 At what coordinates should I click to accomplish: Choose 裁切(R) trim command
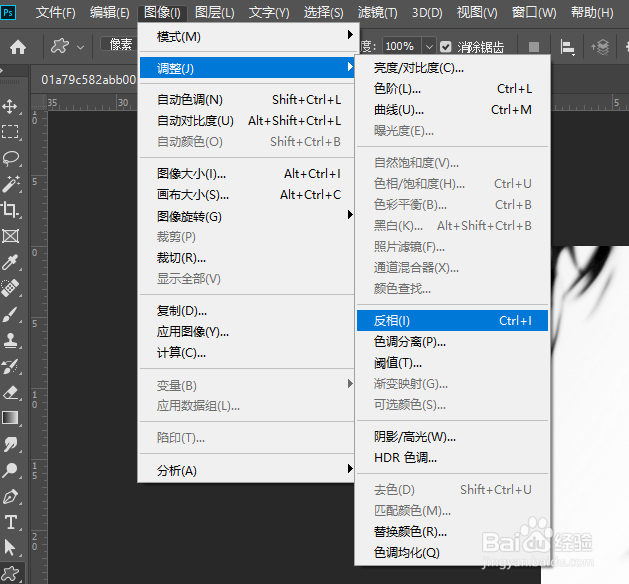pyautogui.click(x=247, y=258)
